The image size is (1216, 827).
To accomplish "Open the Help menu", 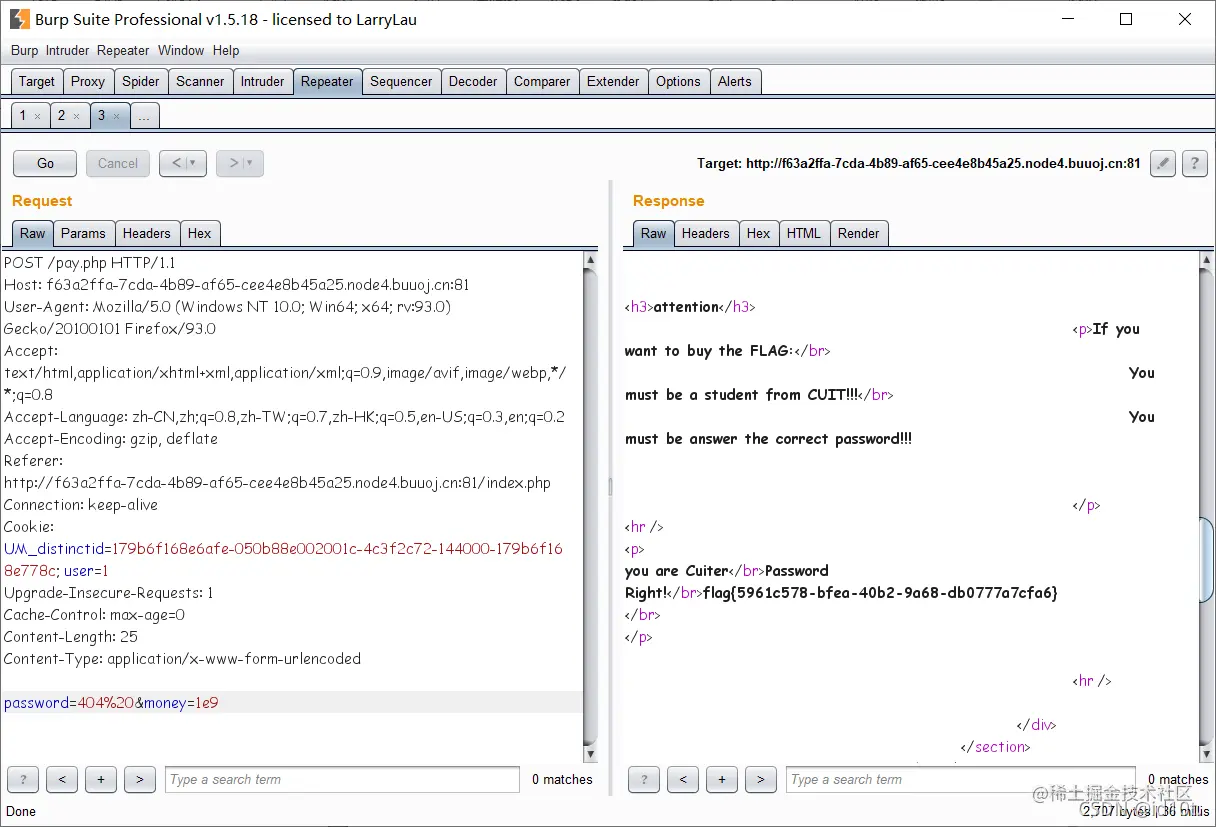I will coord(226,50).
